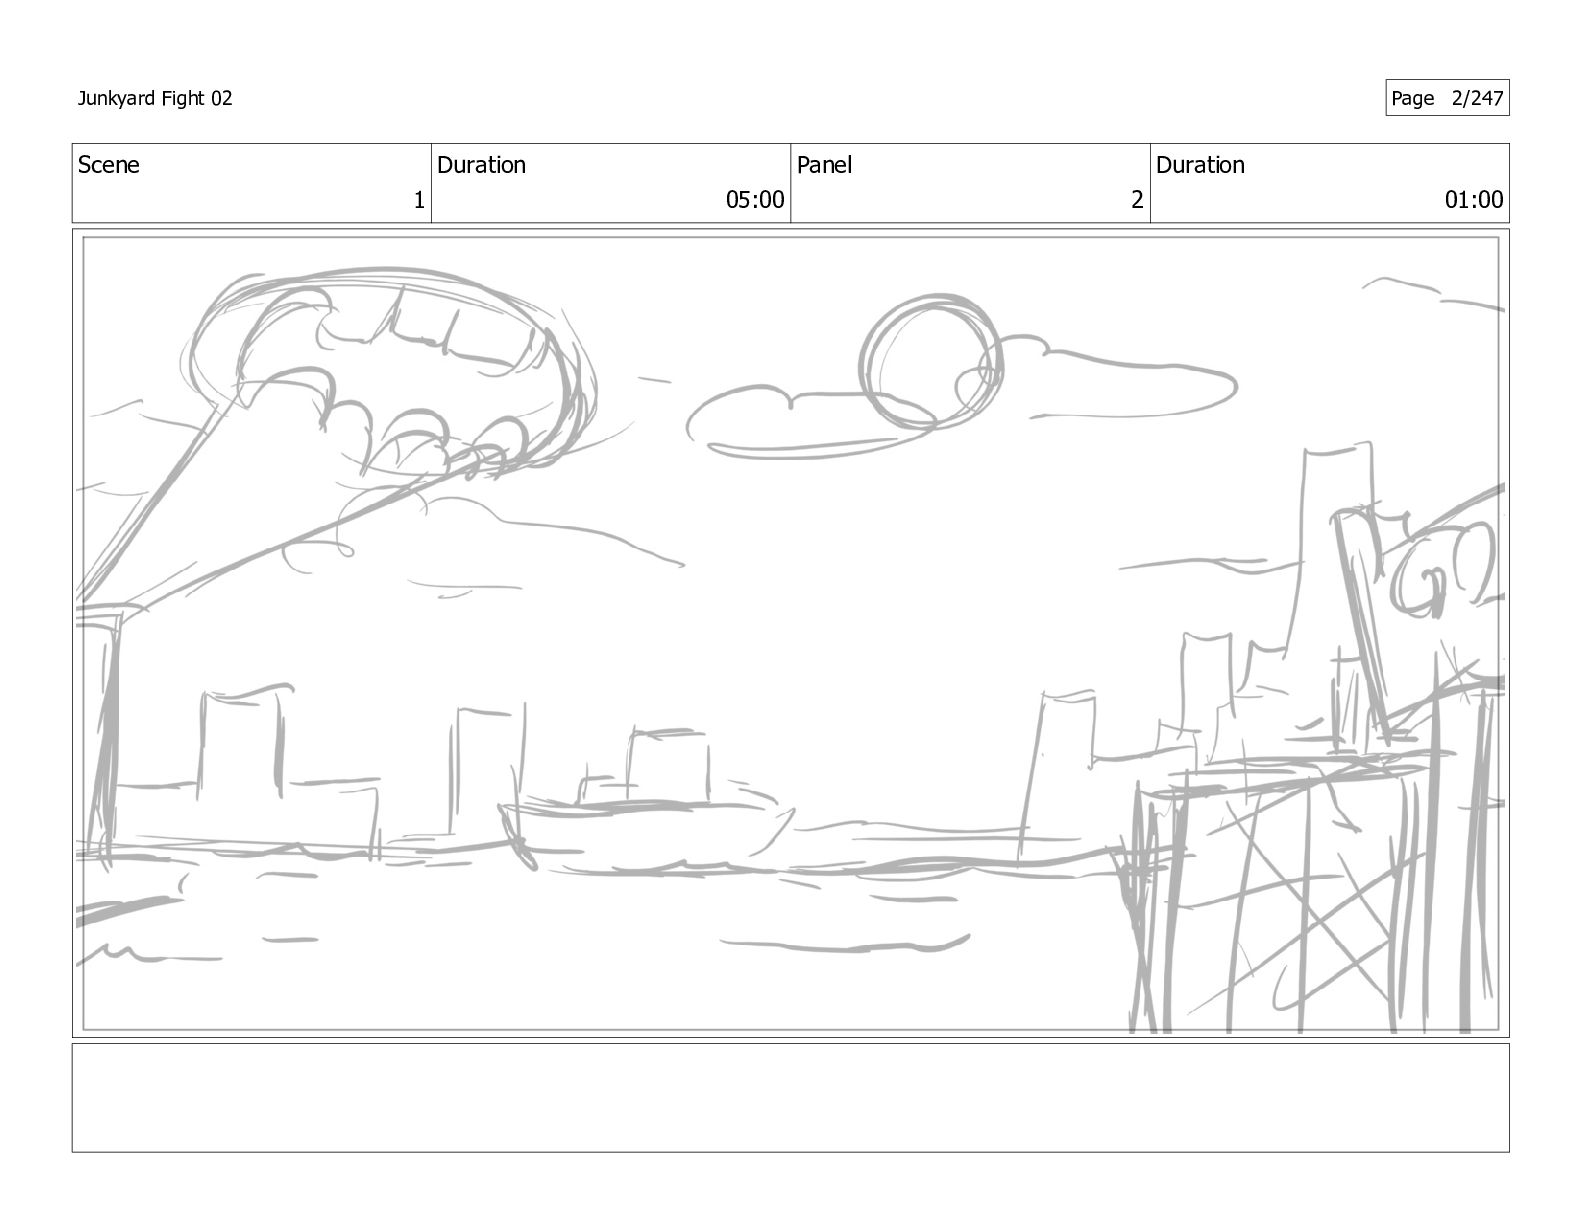
Task: Click the empty notes box below sketch
Action: point(790,1098)
